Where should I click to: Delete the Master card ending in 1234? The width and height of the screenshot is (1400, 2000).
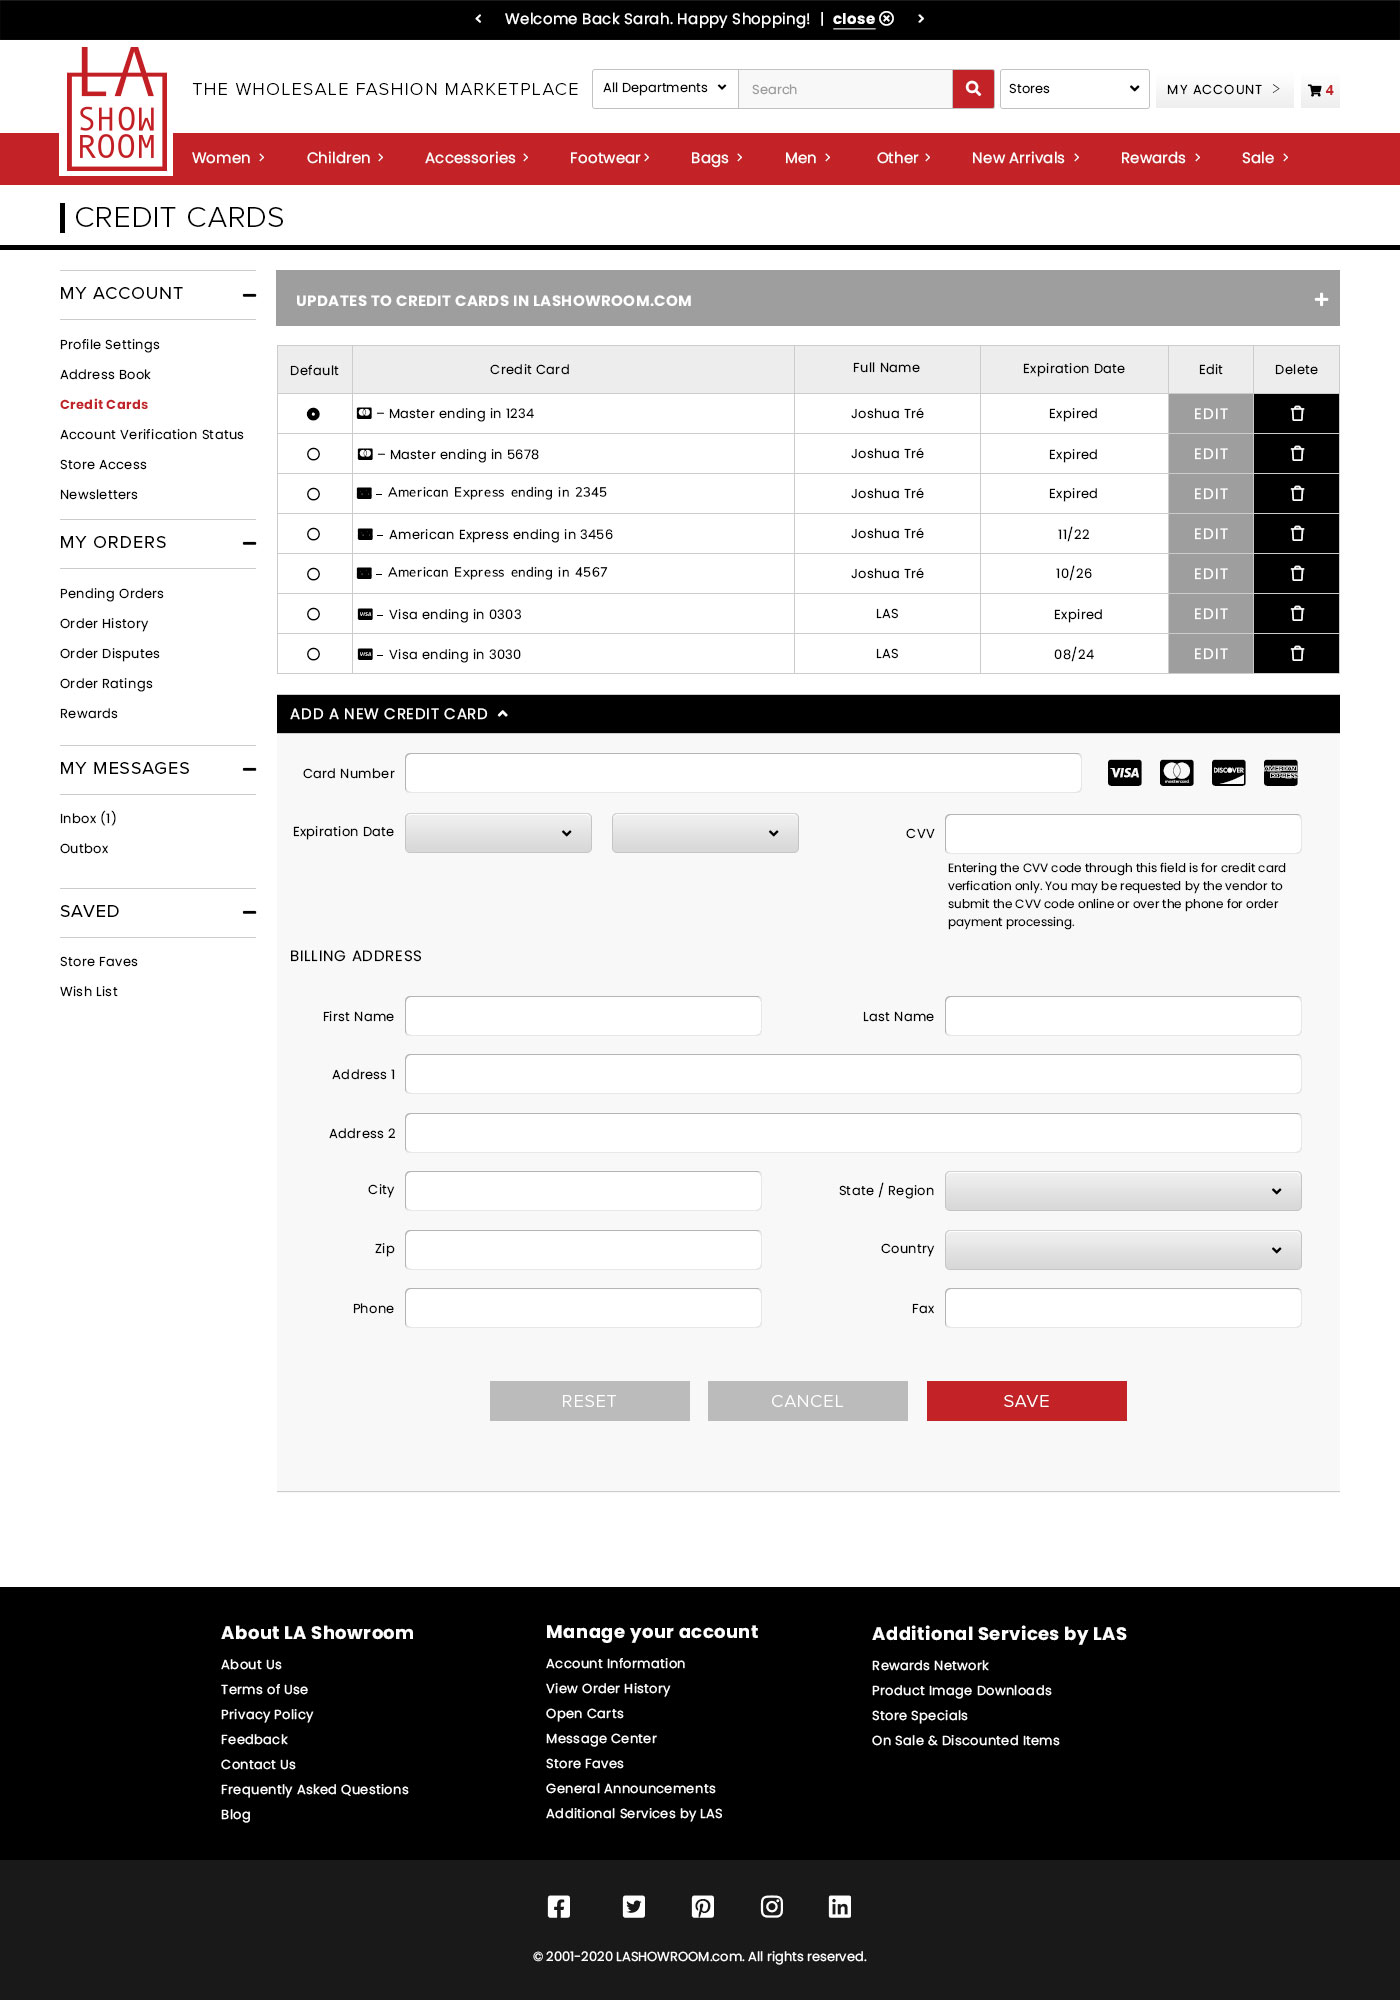click(1296, 414)
